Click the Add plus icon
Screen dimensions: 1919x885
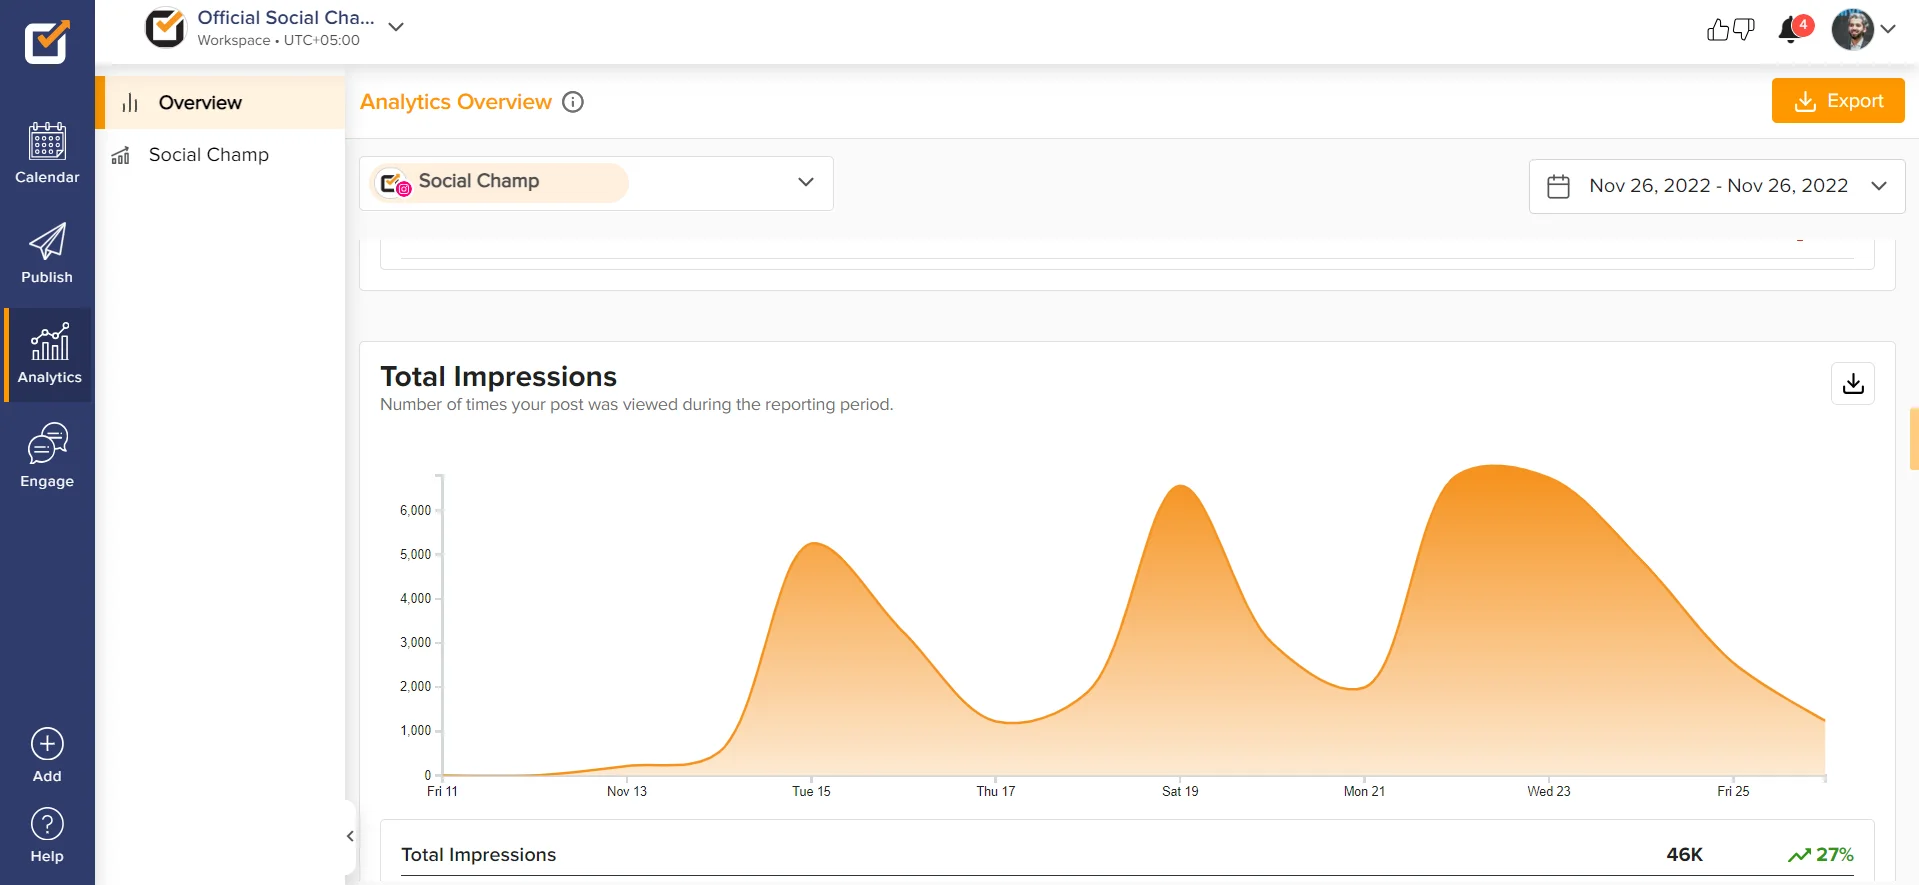tap(47, 744)
